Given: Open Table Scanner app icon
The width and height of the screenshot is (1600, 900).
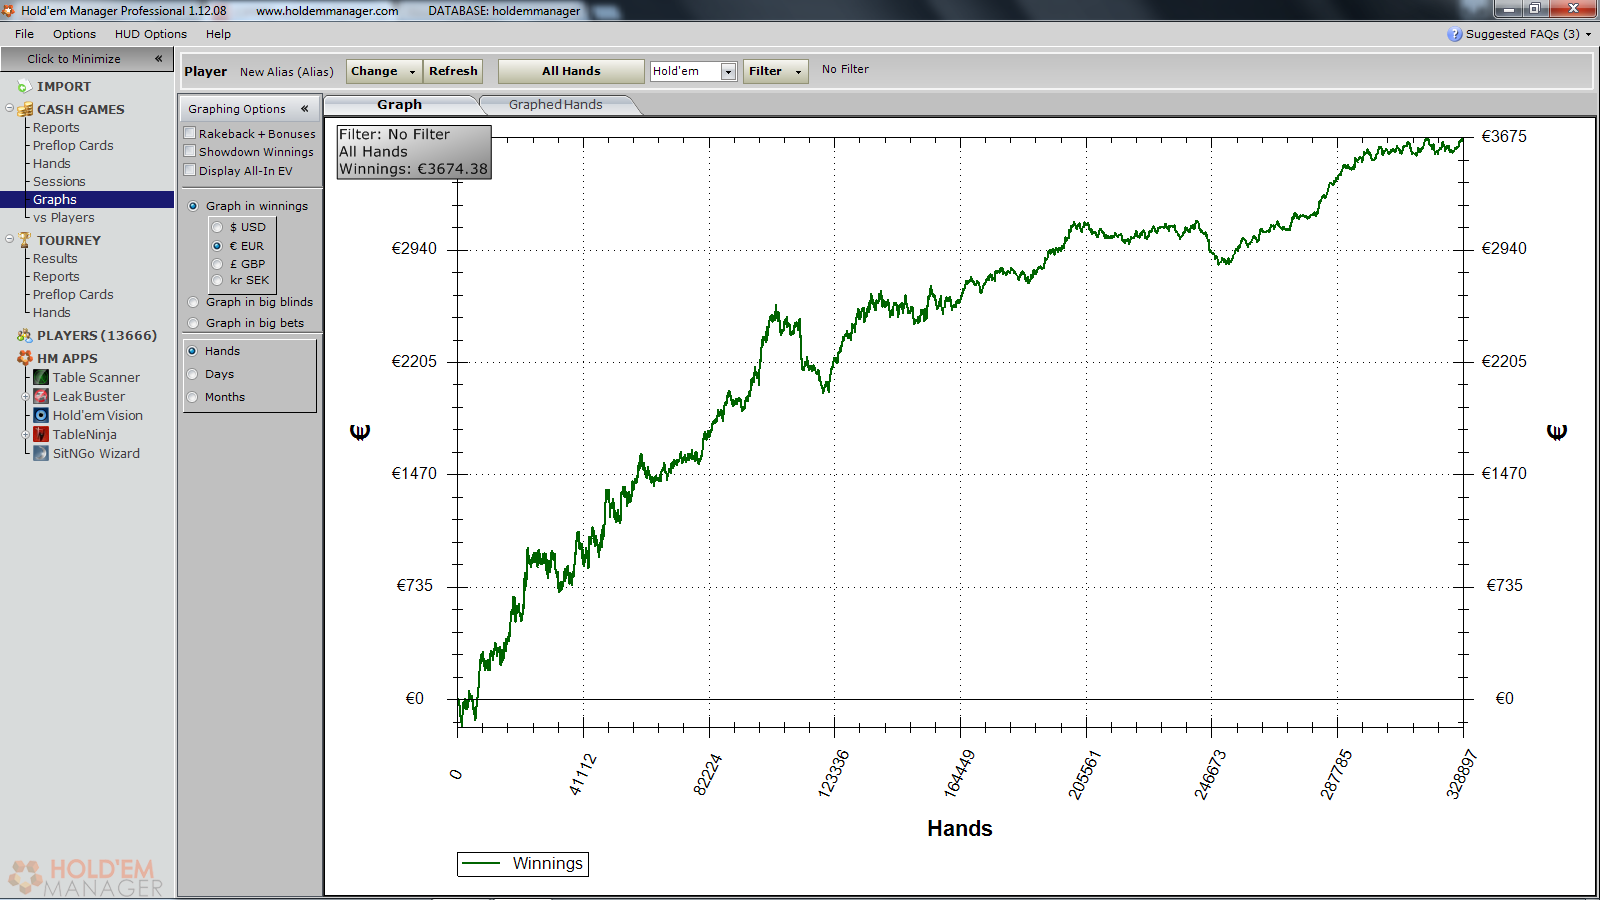Looking at the screenshot, I should tap(41, 377).
